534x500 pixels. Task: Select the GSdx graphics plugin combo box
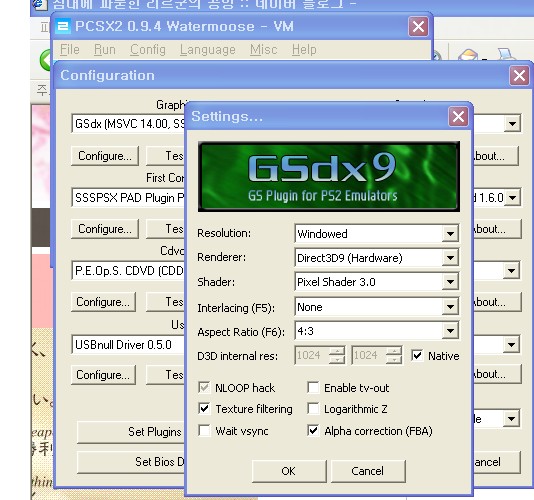click(128, 124)
